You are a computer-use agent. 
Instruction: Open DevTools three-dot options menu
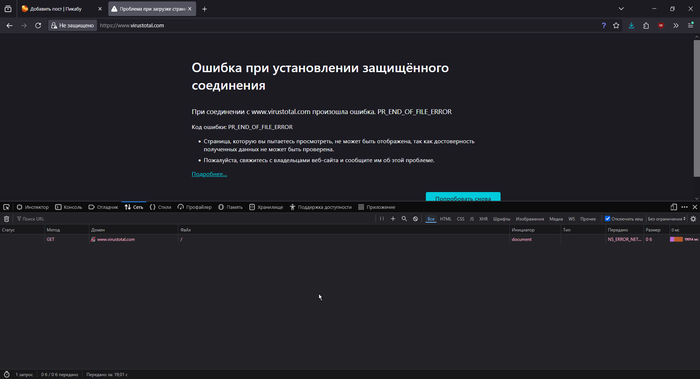(x=684, y=207)
